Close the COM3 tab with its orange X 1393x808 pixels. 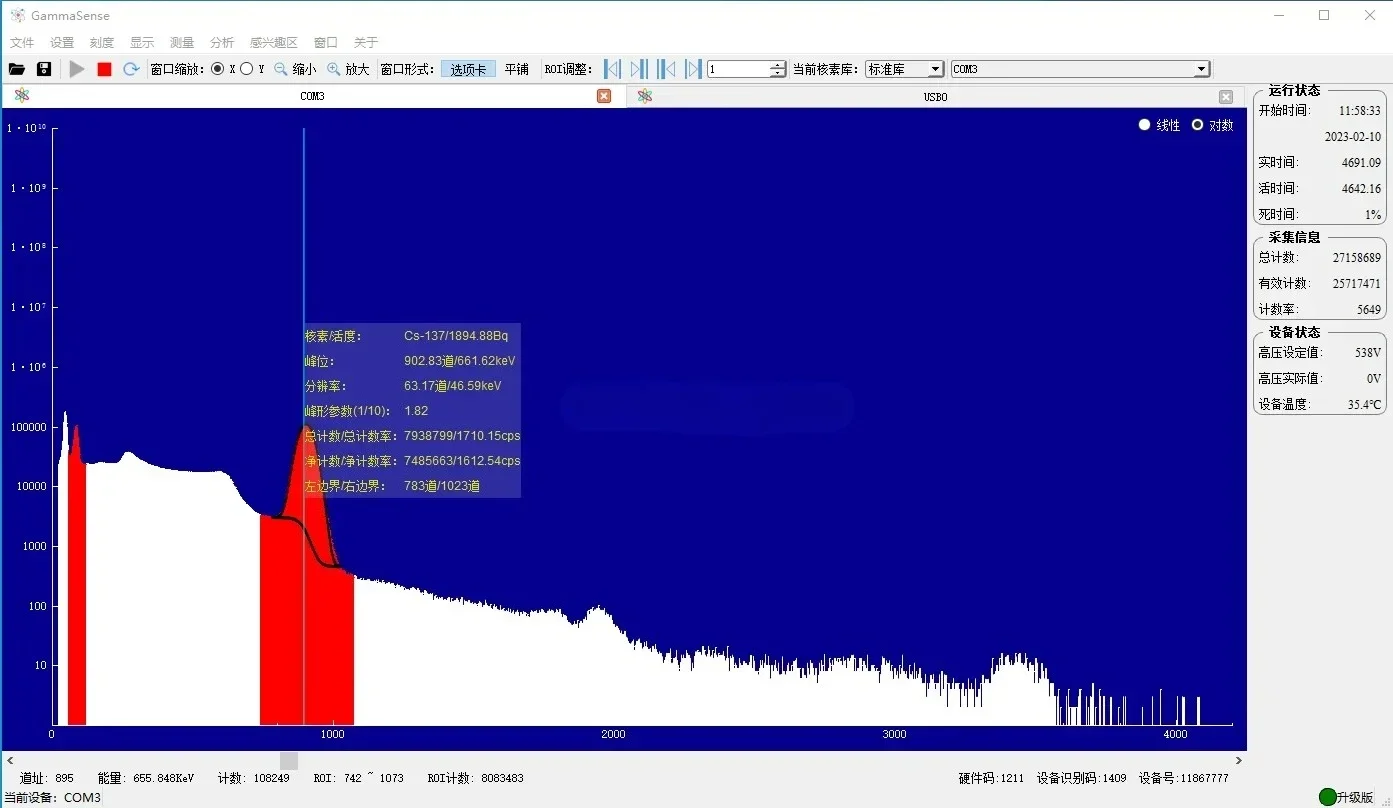coord(604,96)
